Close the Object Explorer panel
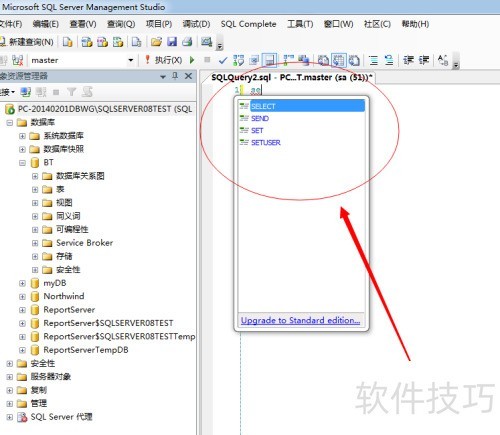This screenshot has height=435, width=500. (x=188, y=76)
